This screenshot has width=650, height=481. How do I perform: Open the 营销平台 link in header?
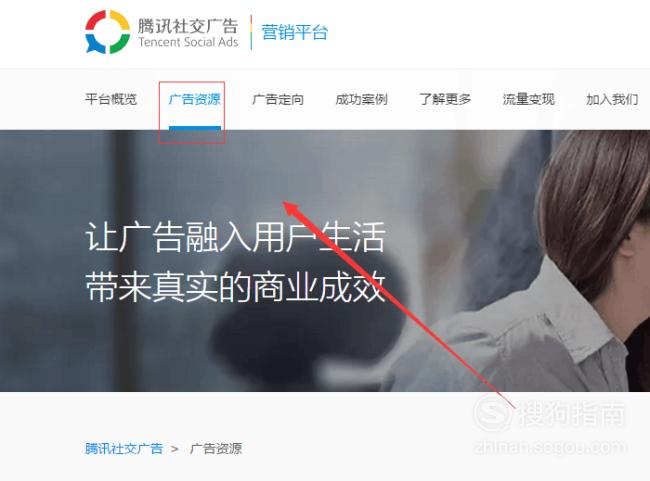294,32
